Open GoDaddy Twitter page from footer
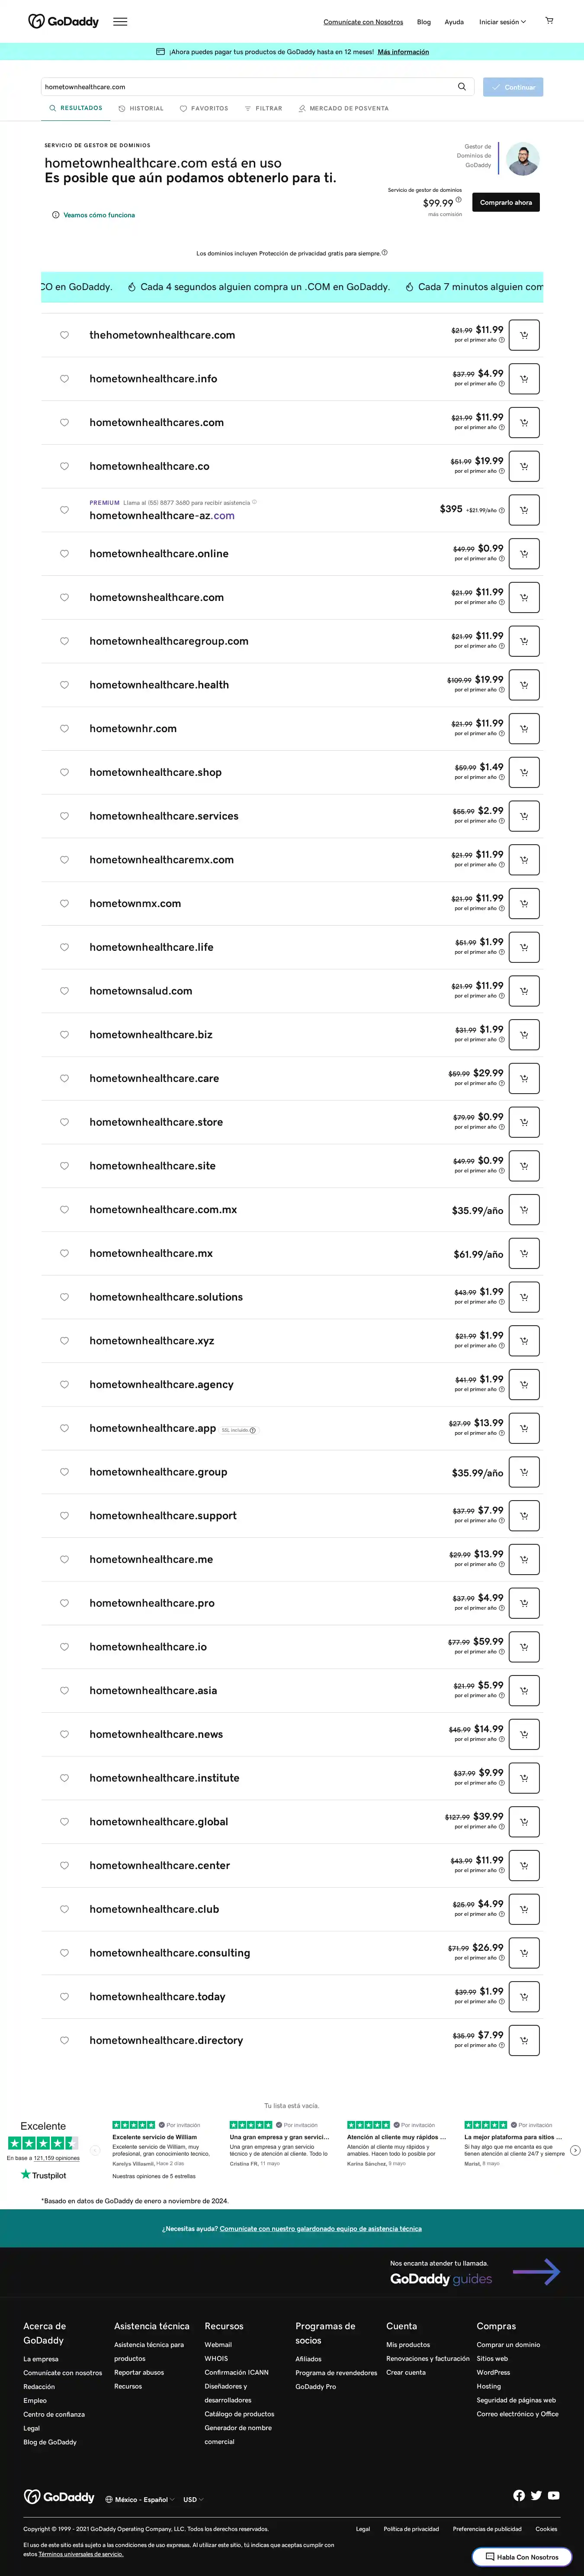Screen dimensions: 584x2576 click(536, 2495)
